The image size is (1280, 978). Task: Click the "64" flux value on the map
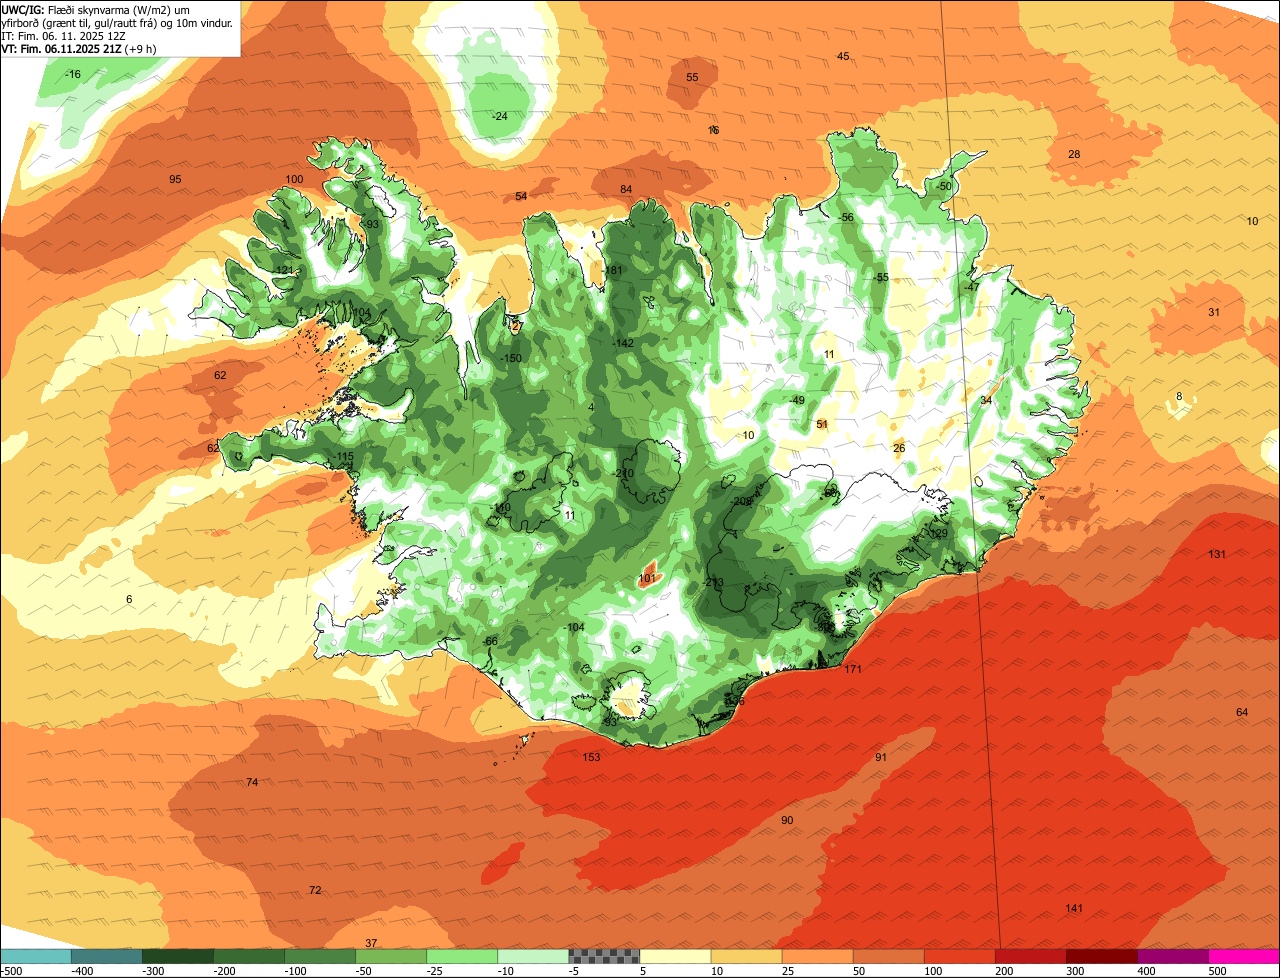point(1242,712)
